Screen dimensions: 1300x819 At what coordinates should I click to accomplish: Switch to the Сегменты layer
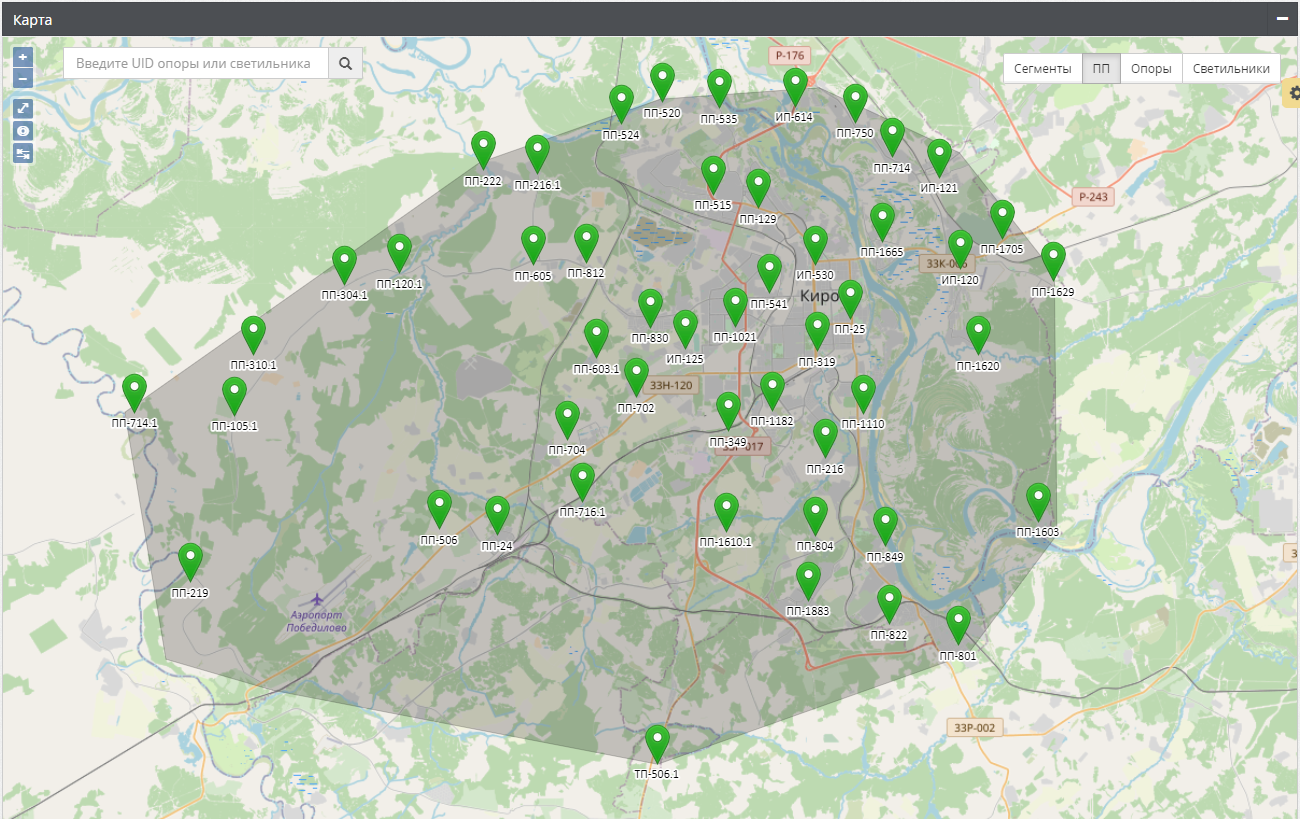tap(1042, 69)
